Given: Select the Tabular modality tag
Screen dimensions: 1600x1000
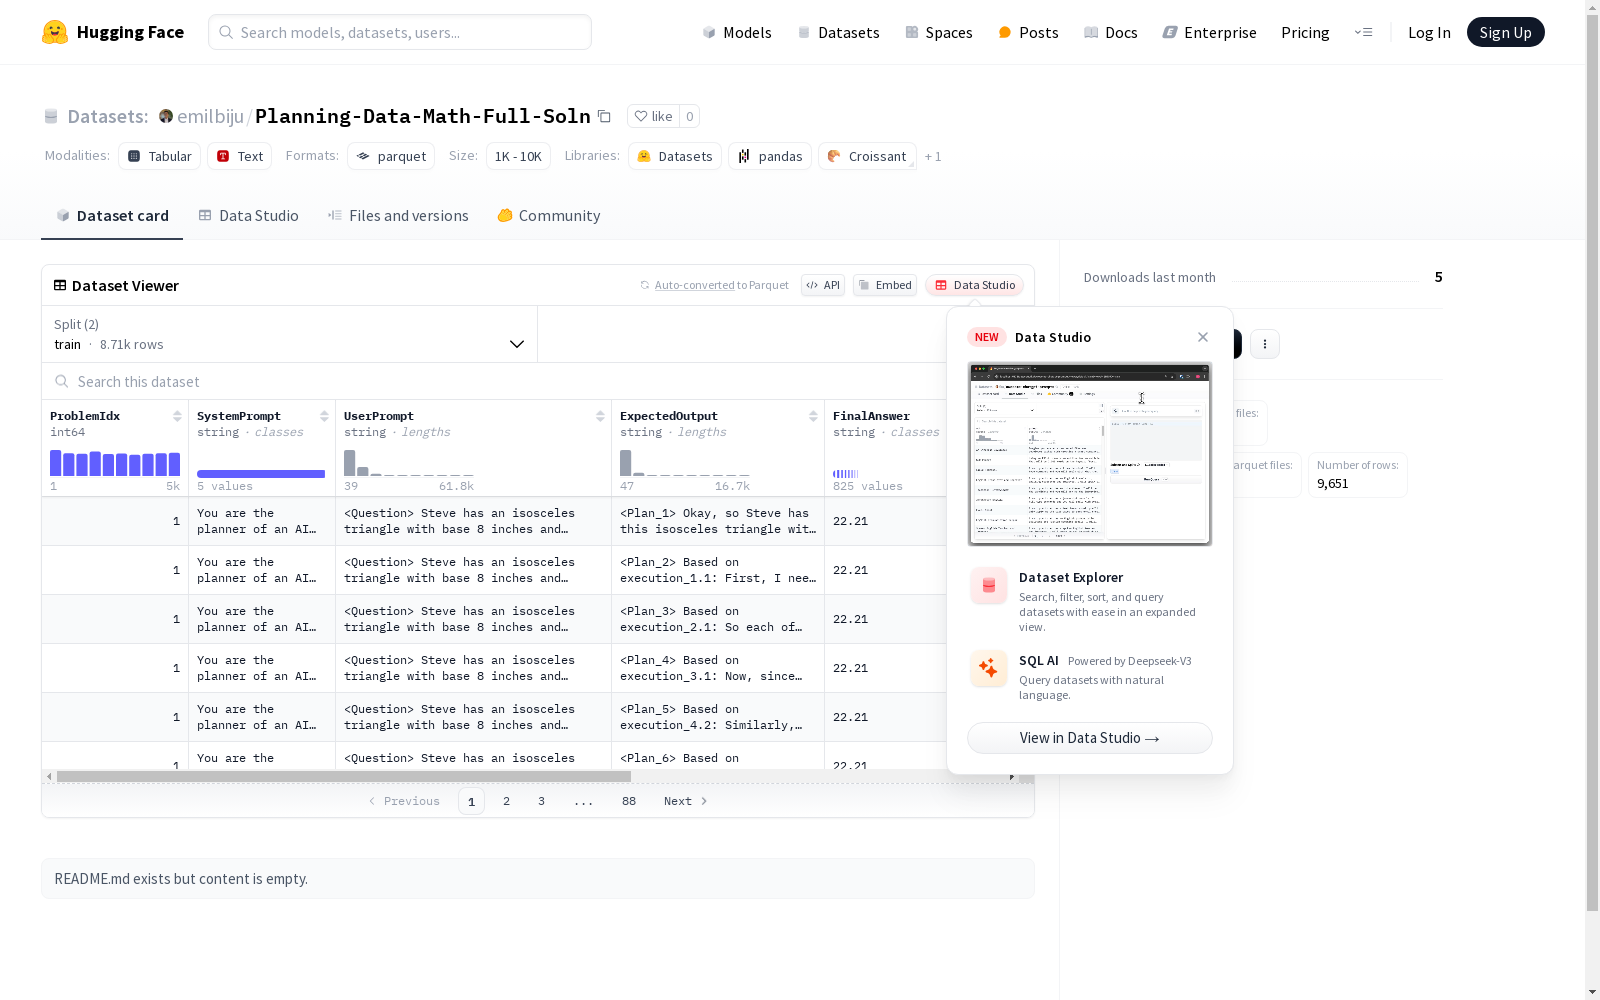Looking at the screenshot, I should click(x=160, y=156).
